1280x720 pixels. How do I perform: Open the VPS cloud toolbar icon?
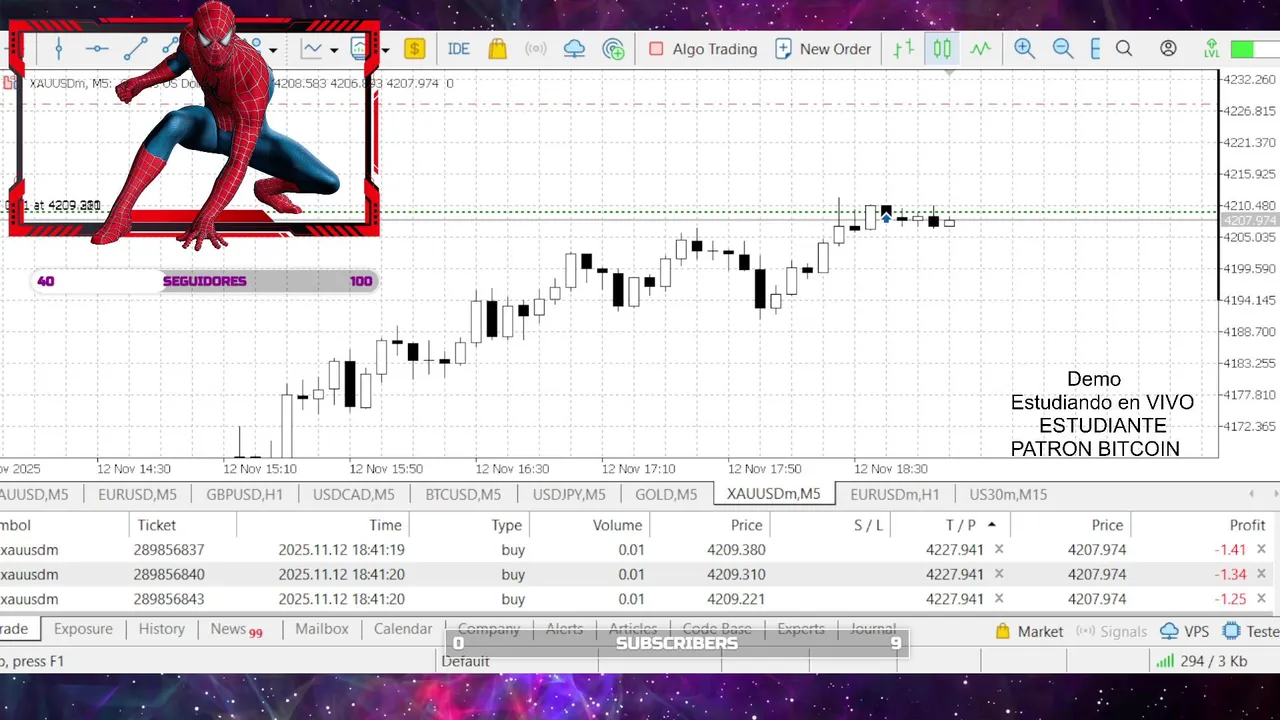[575, 48]
